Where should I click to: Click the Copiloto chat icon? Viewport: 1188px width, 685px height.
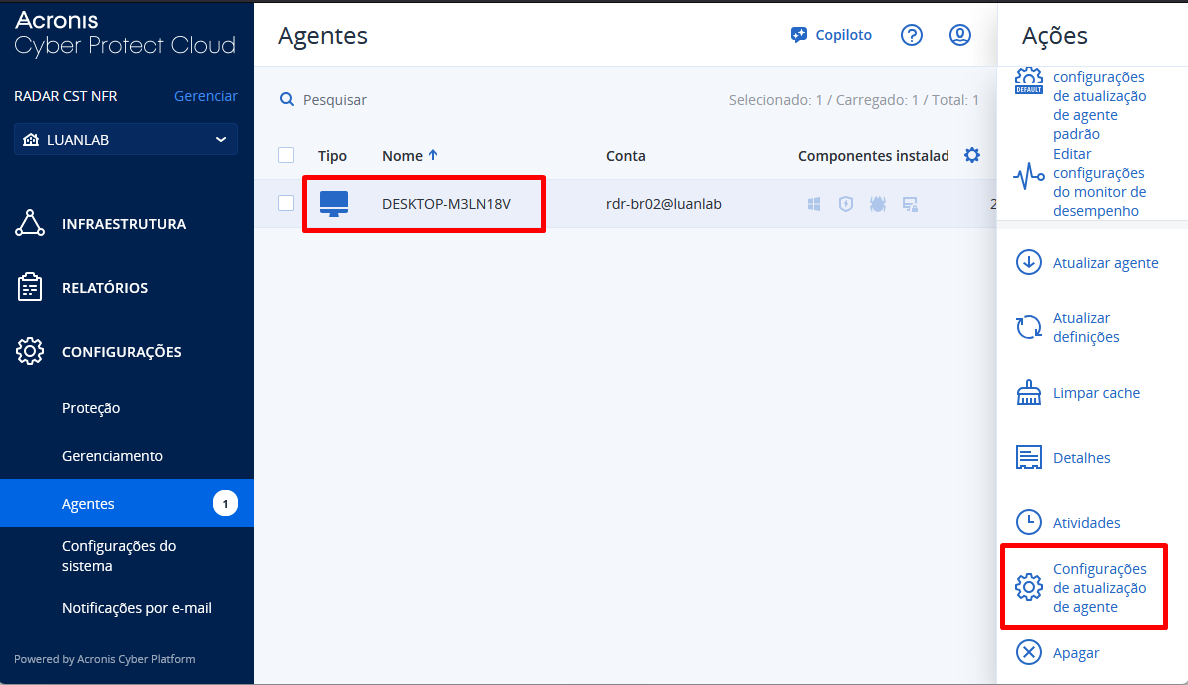click(798, 35)
